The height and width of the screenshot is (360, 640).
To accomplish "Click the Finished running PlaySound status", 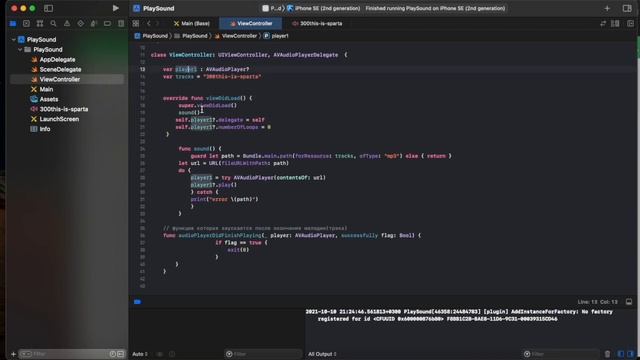I will click(x=435, y=8).
